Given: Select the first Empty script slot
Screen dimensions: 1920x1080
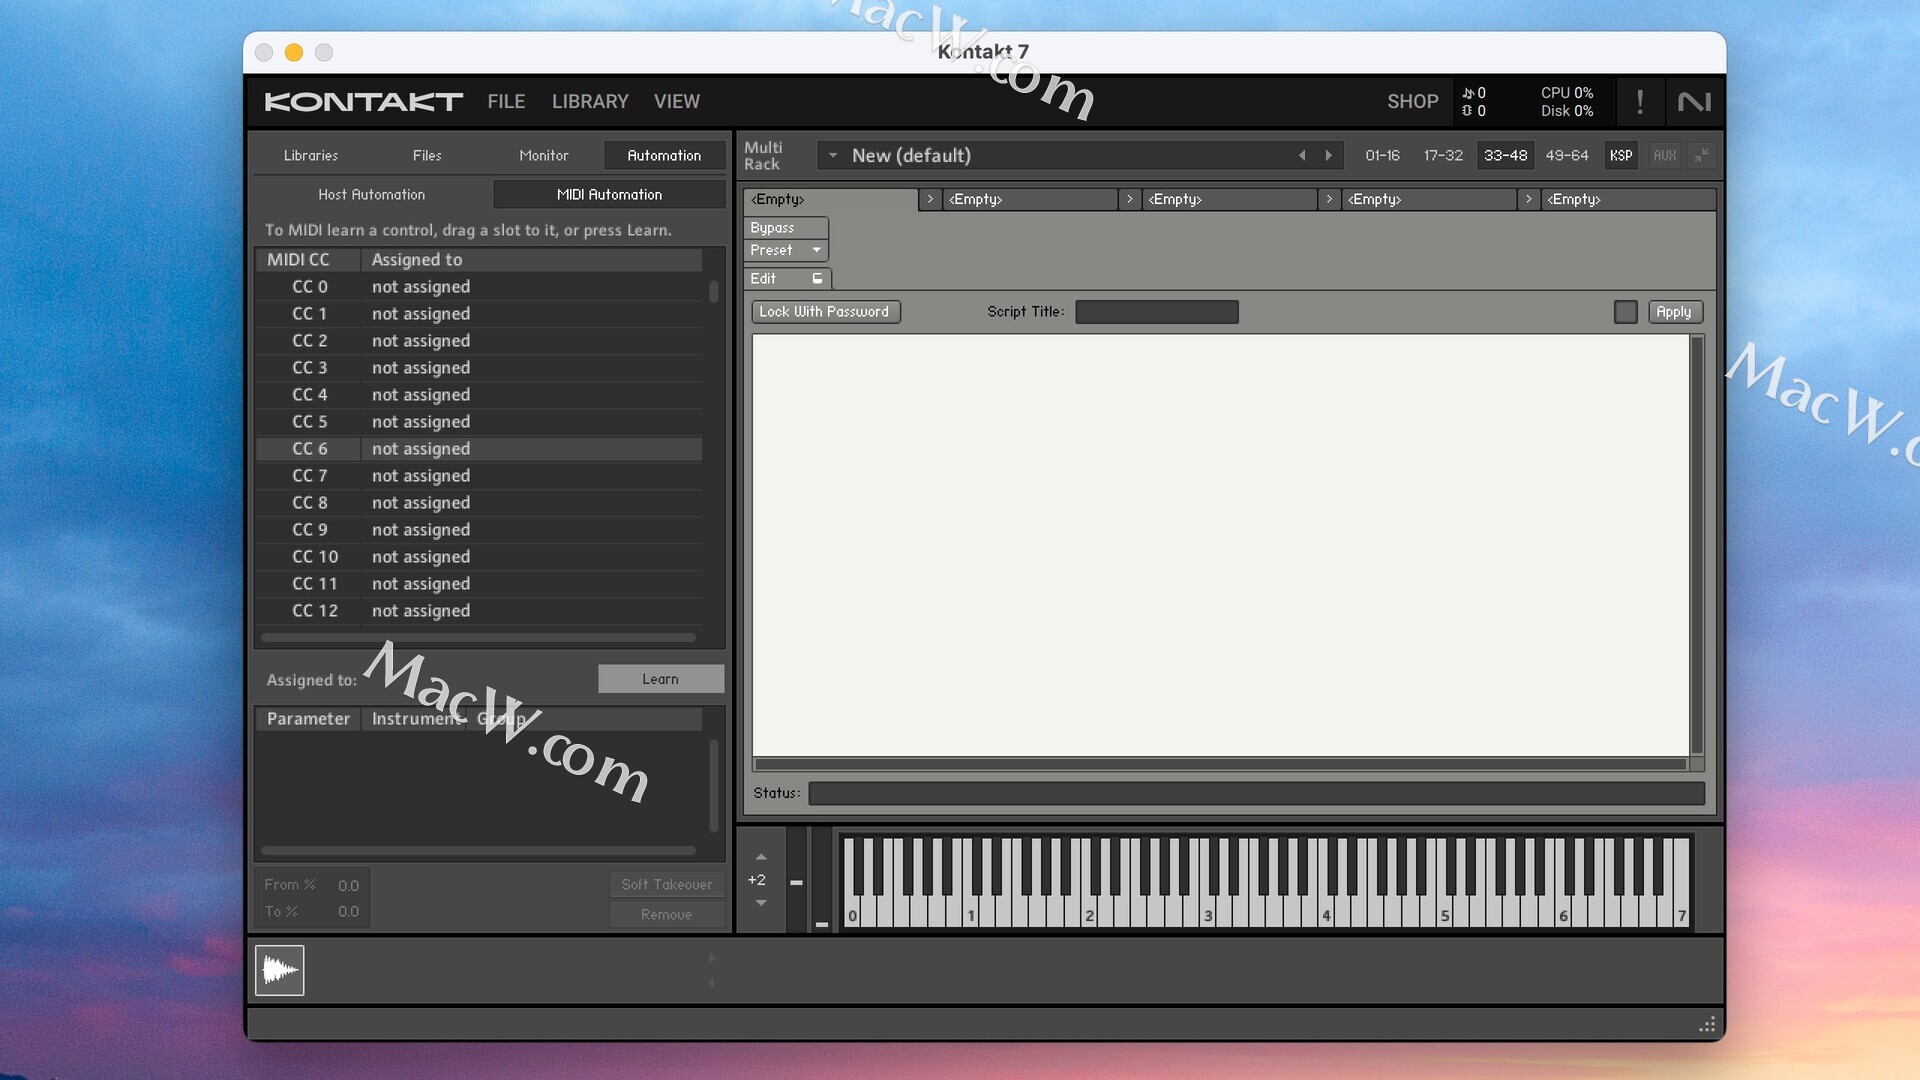Looking at the screenshot, I should 830,199.
